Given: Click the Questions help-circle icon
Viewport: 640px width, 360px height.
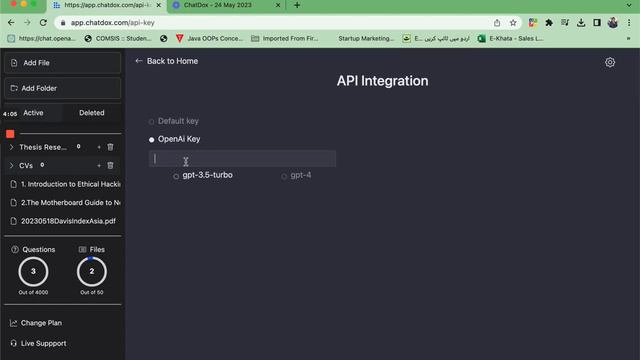Looking at the screenshot, I should (x=15, y=249).
